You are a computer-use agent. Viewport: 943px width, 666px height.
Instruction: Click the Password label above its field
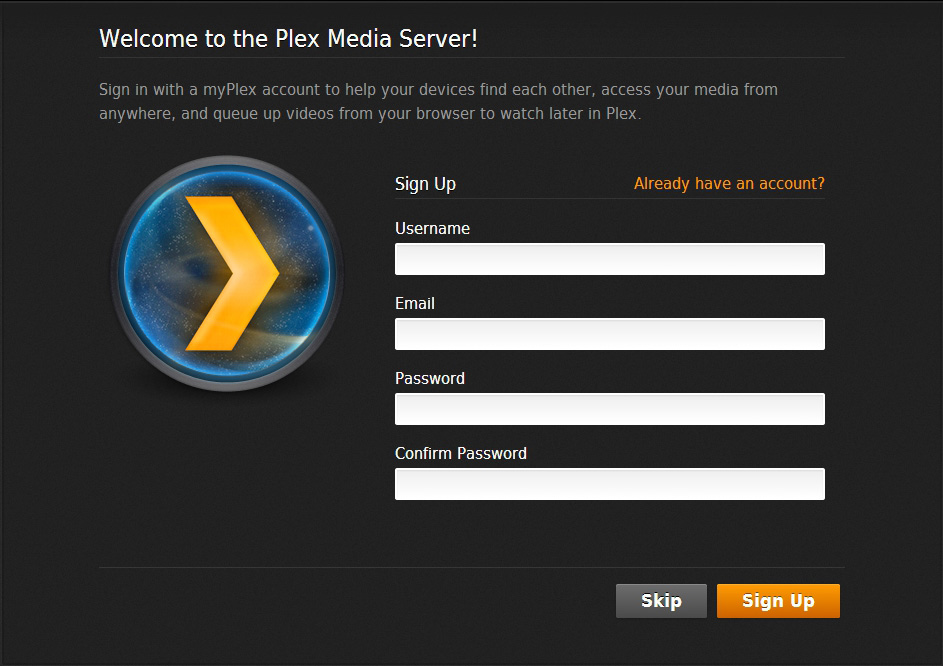[430, 379]
